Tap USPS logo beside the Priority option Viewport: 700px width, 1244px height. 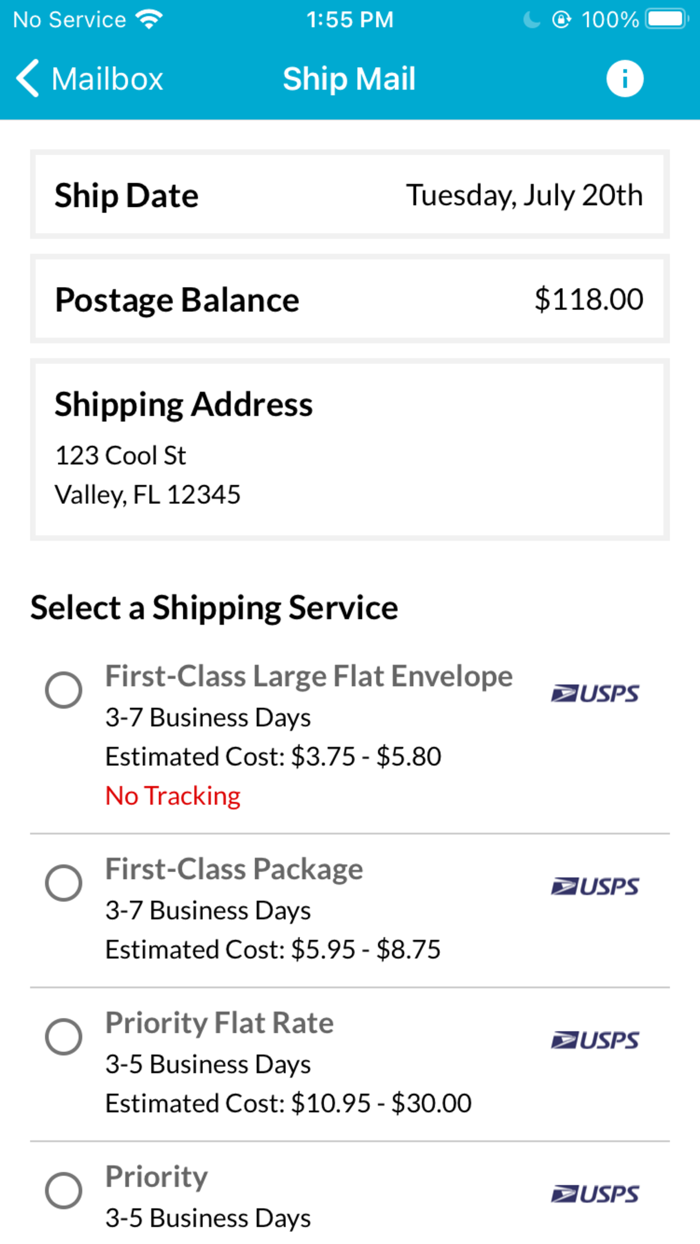pyautogui.click(x=595, y=1195)
